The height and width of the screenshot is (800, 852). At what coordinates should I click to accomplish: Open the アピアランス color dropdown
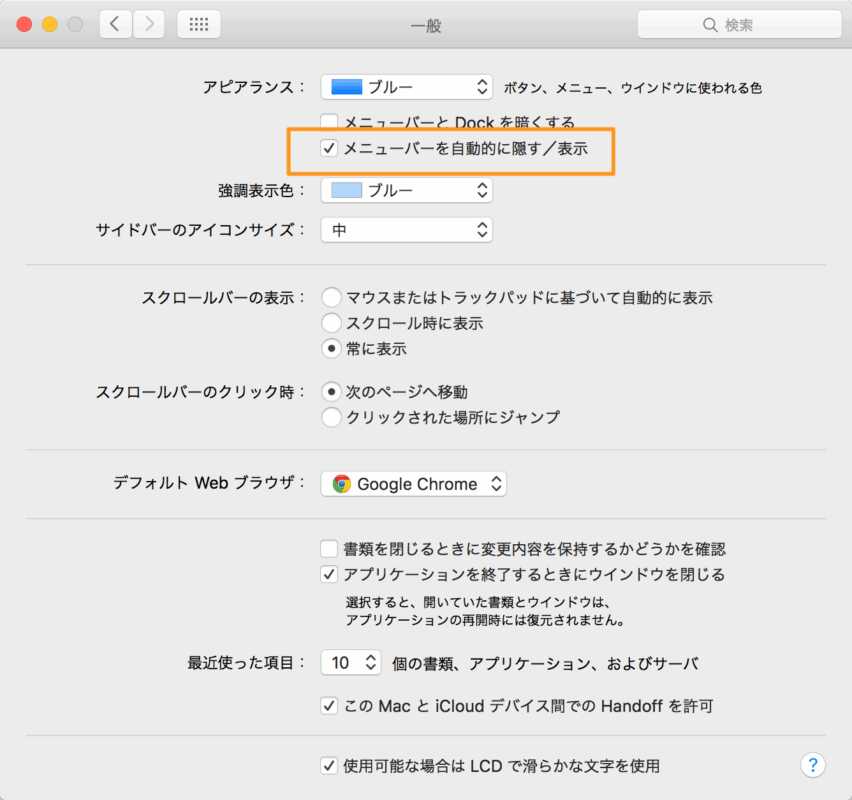click(x=407, y=88)
